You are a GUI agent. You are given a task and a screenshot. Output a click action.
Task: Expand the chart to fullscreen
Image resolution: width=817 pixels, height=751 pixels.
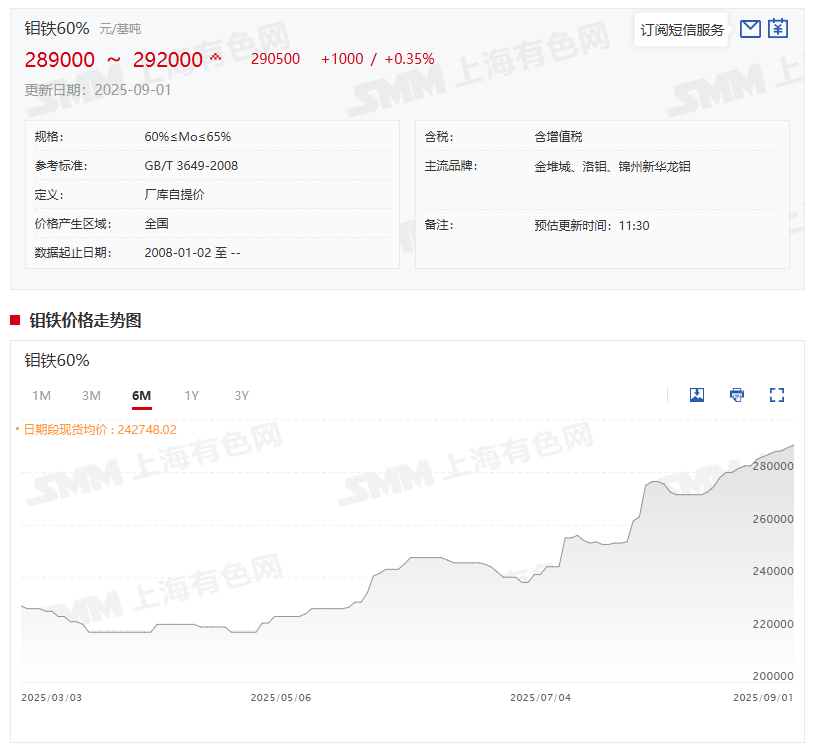pos(777,395)
